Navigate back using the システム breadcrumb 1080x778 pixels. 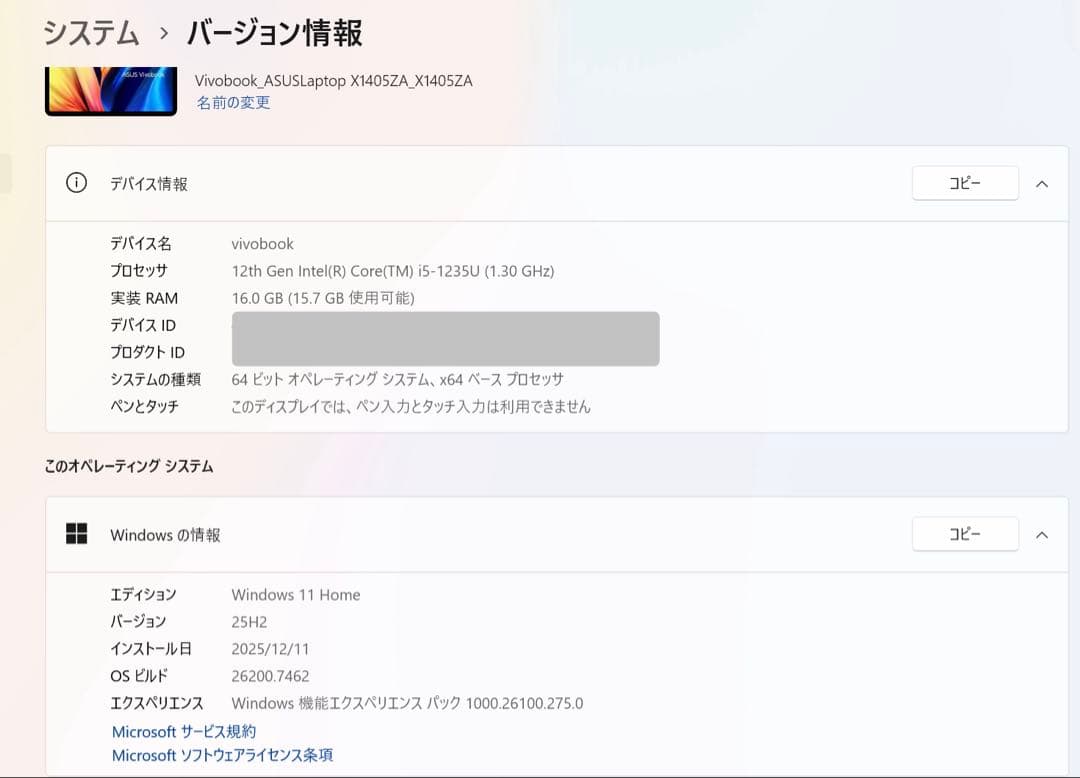[x=90, y=33]
